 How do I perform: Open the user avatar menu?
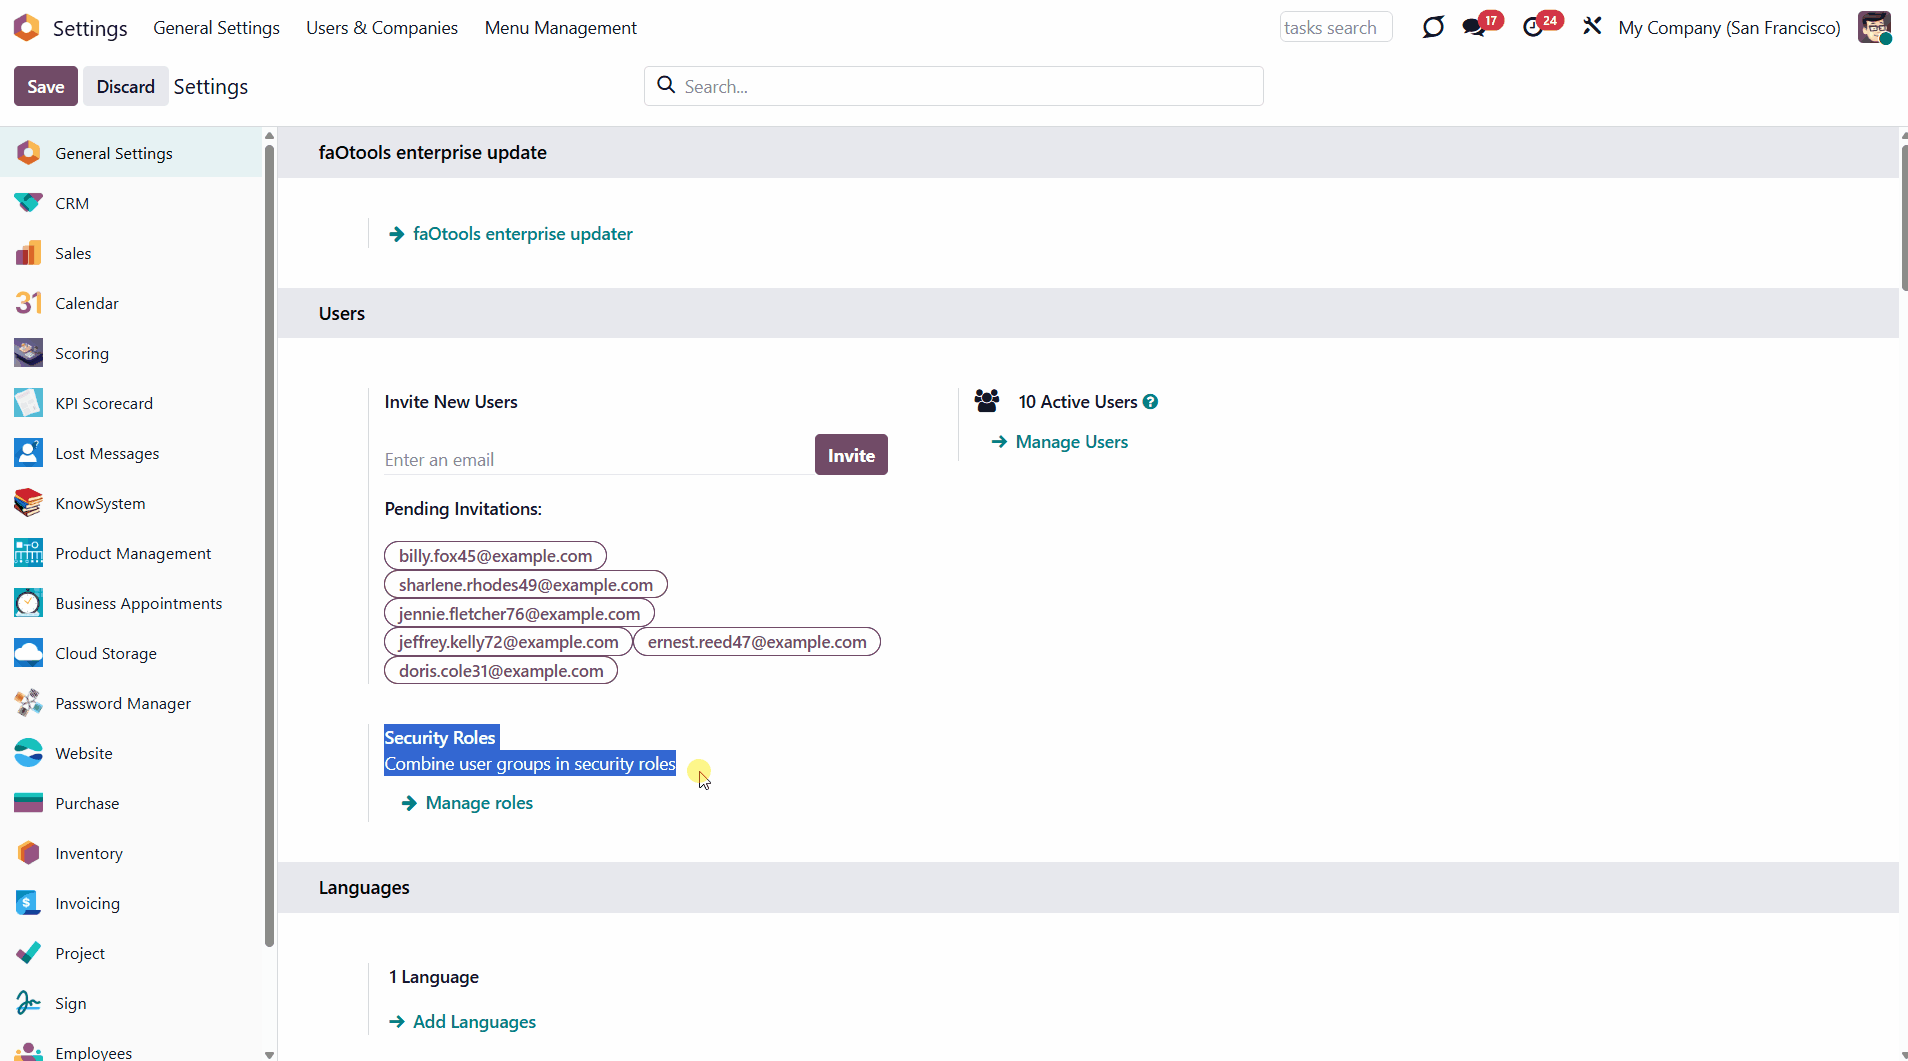tap(1874, 27)
